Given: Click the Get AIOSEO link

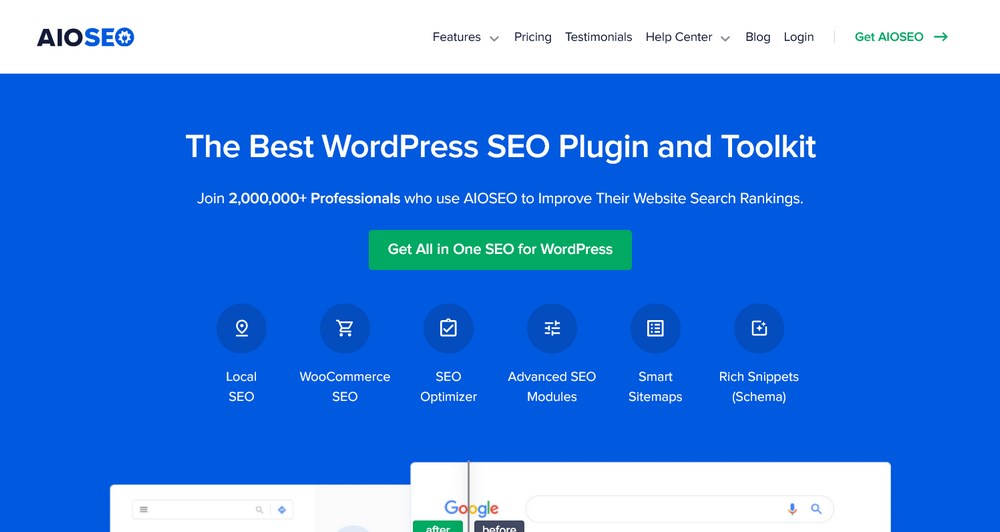Looking at the screenshot, I should click(889, 37).
